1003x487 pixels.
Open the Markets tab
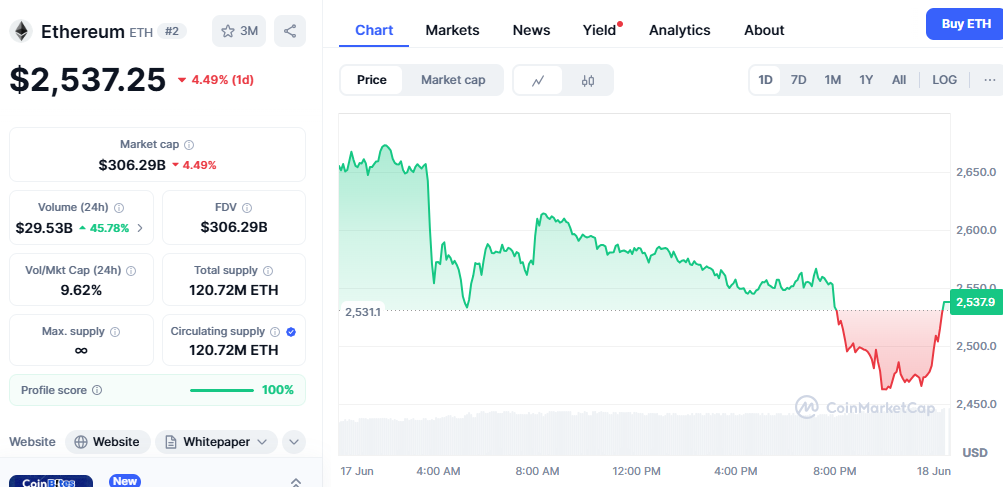452,30
